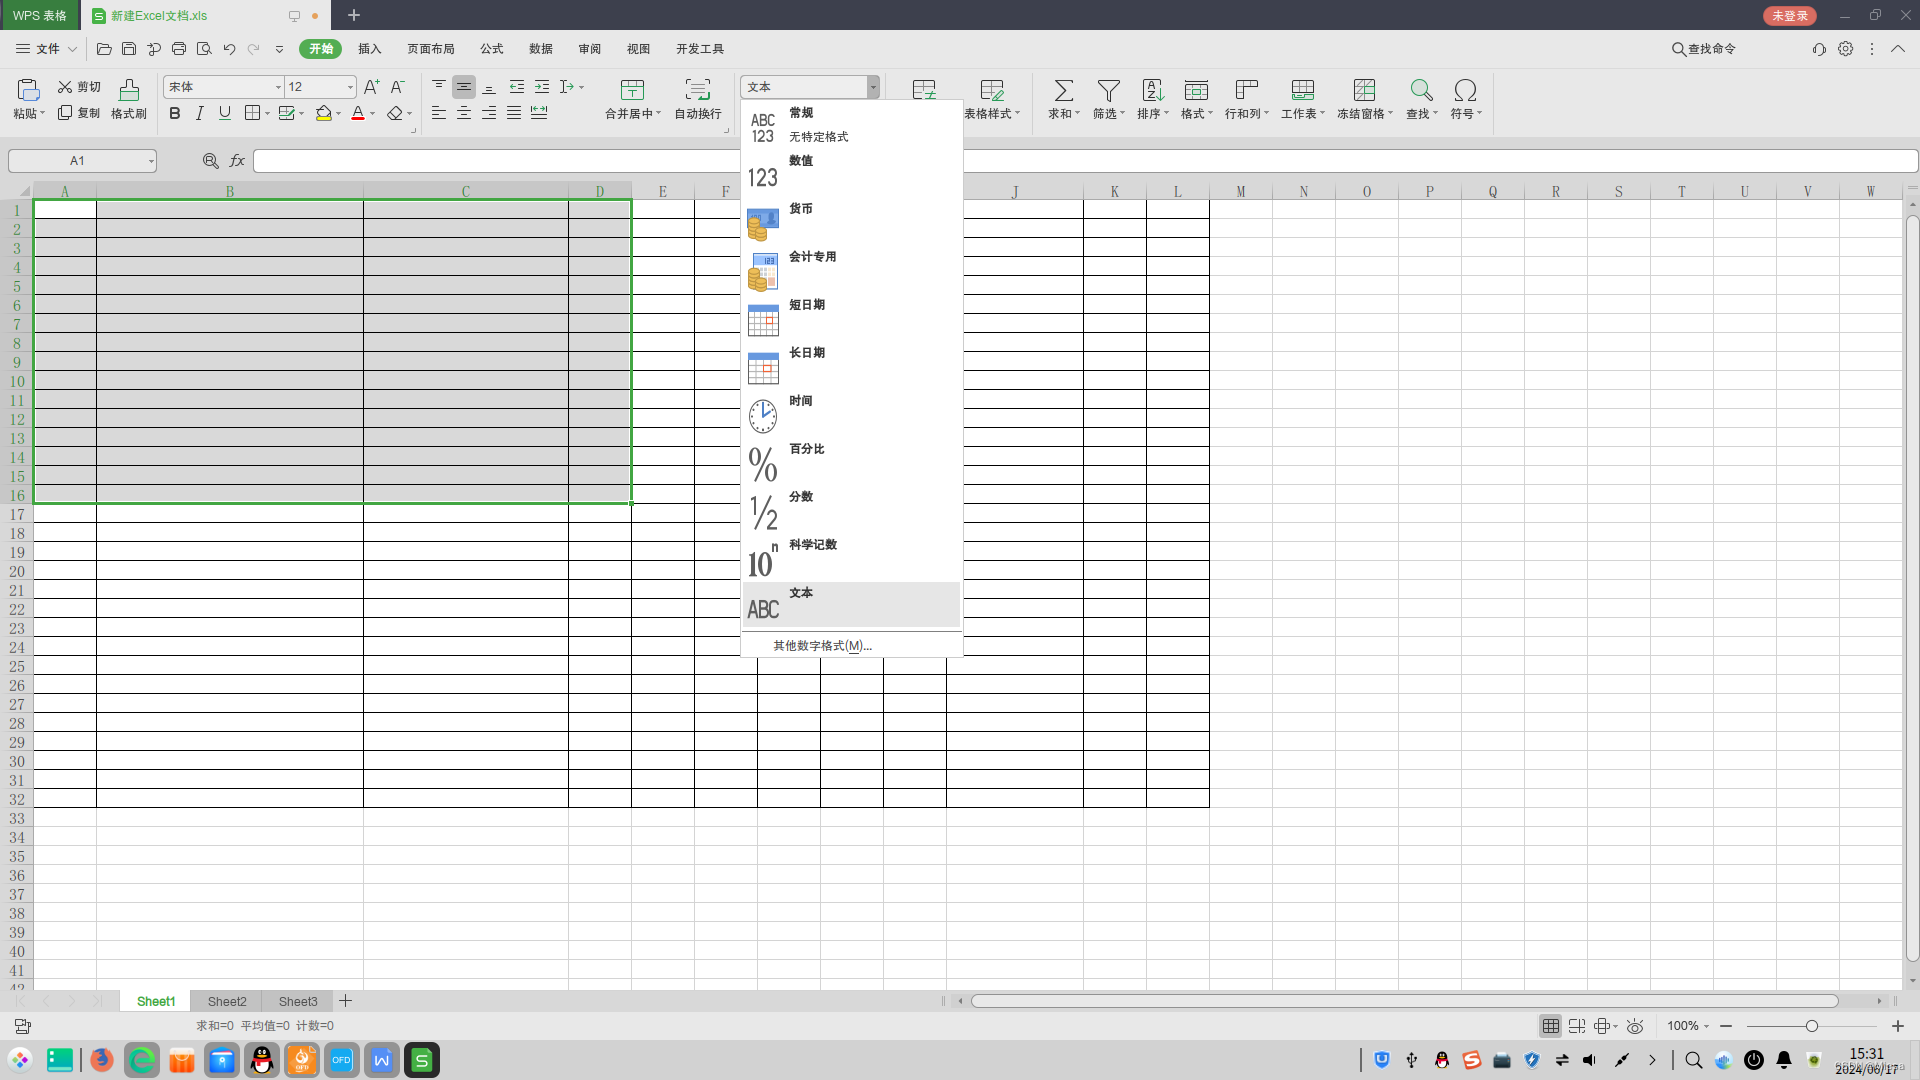Screen dimensions: 1920x1080
Task: Open the filter funnel tool
Action: click(x=1108, y=91)
